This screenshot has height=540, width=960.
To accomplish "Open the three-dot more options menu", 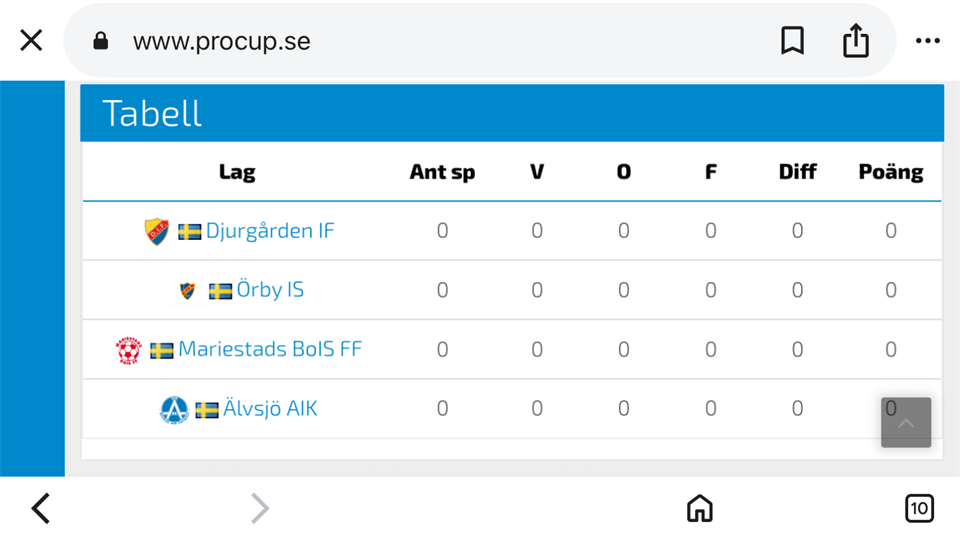I will click(x=928, y=41).
